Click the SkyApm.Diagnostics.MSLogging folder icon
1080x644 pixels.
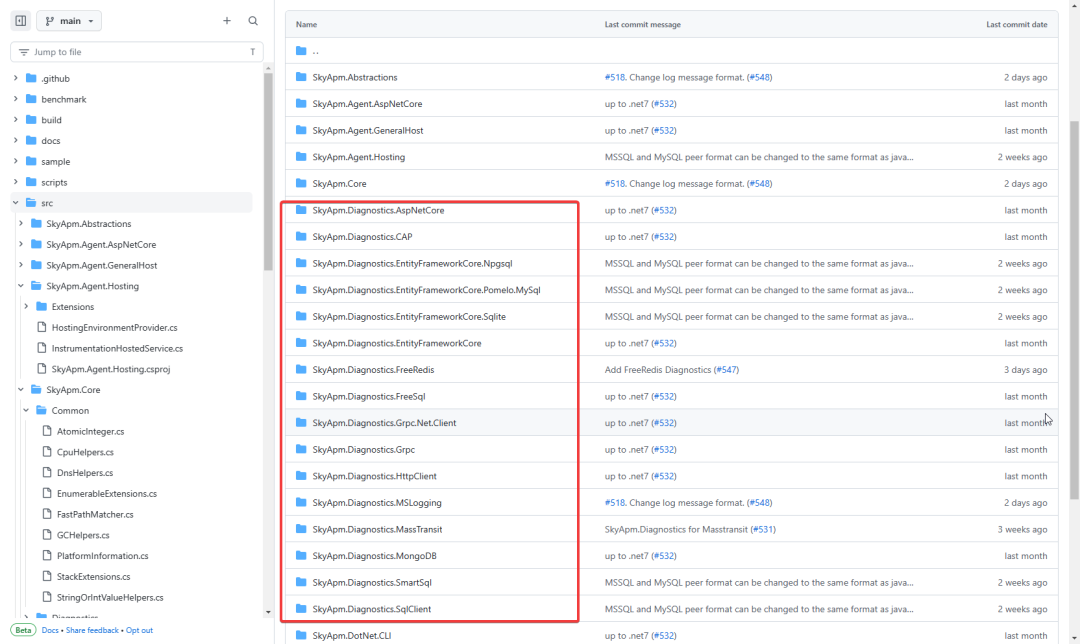[x=301, y=502]
